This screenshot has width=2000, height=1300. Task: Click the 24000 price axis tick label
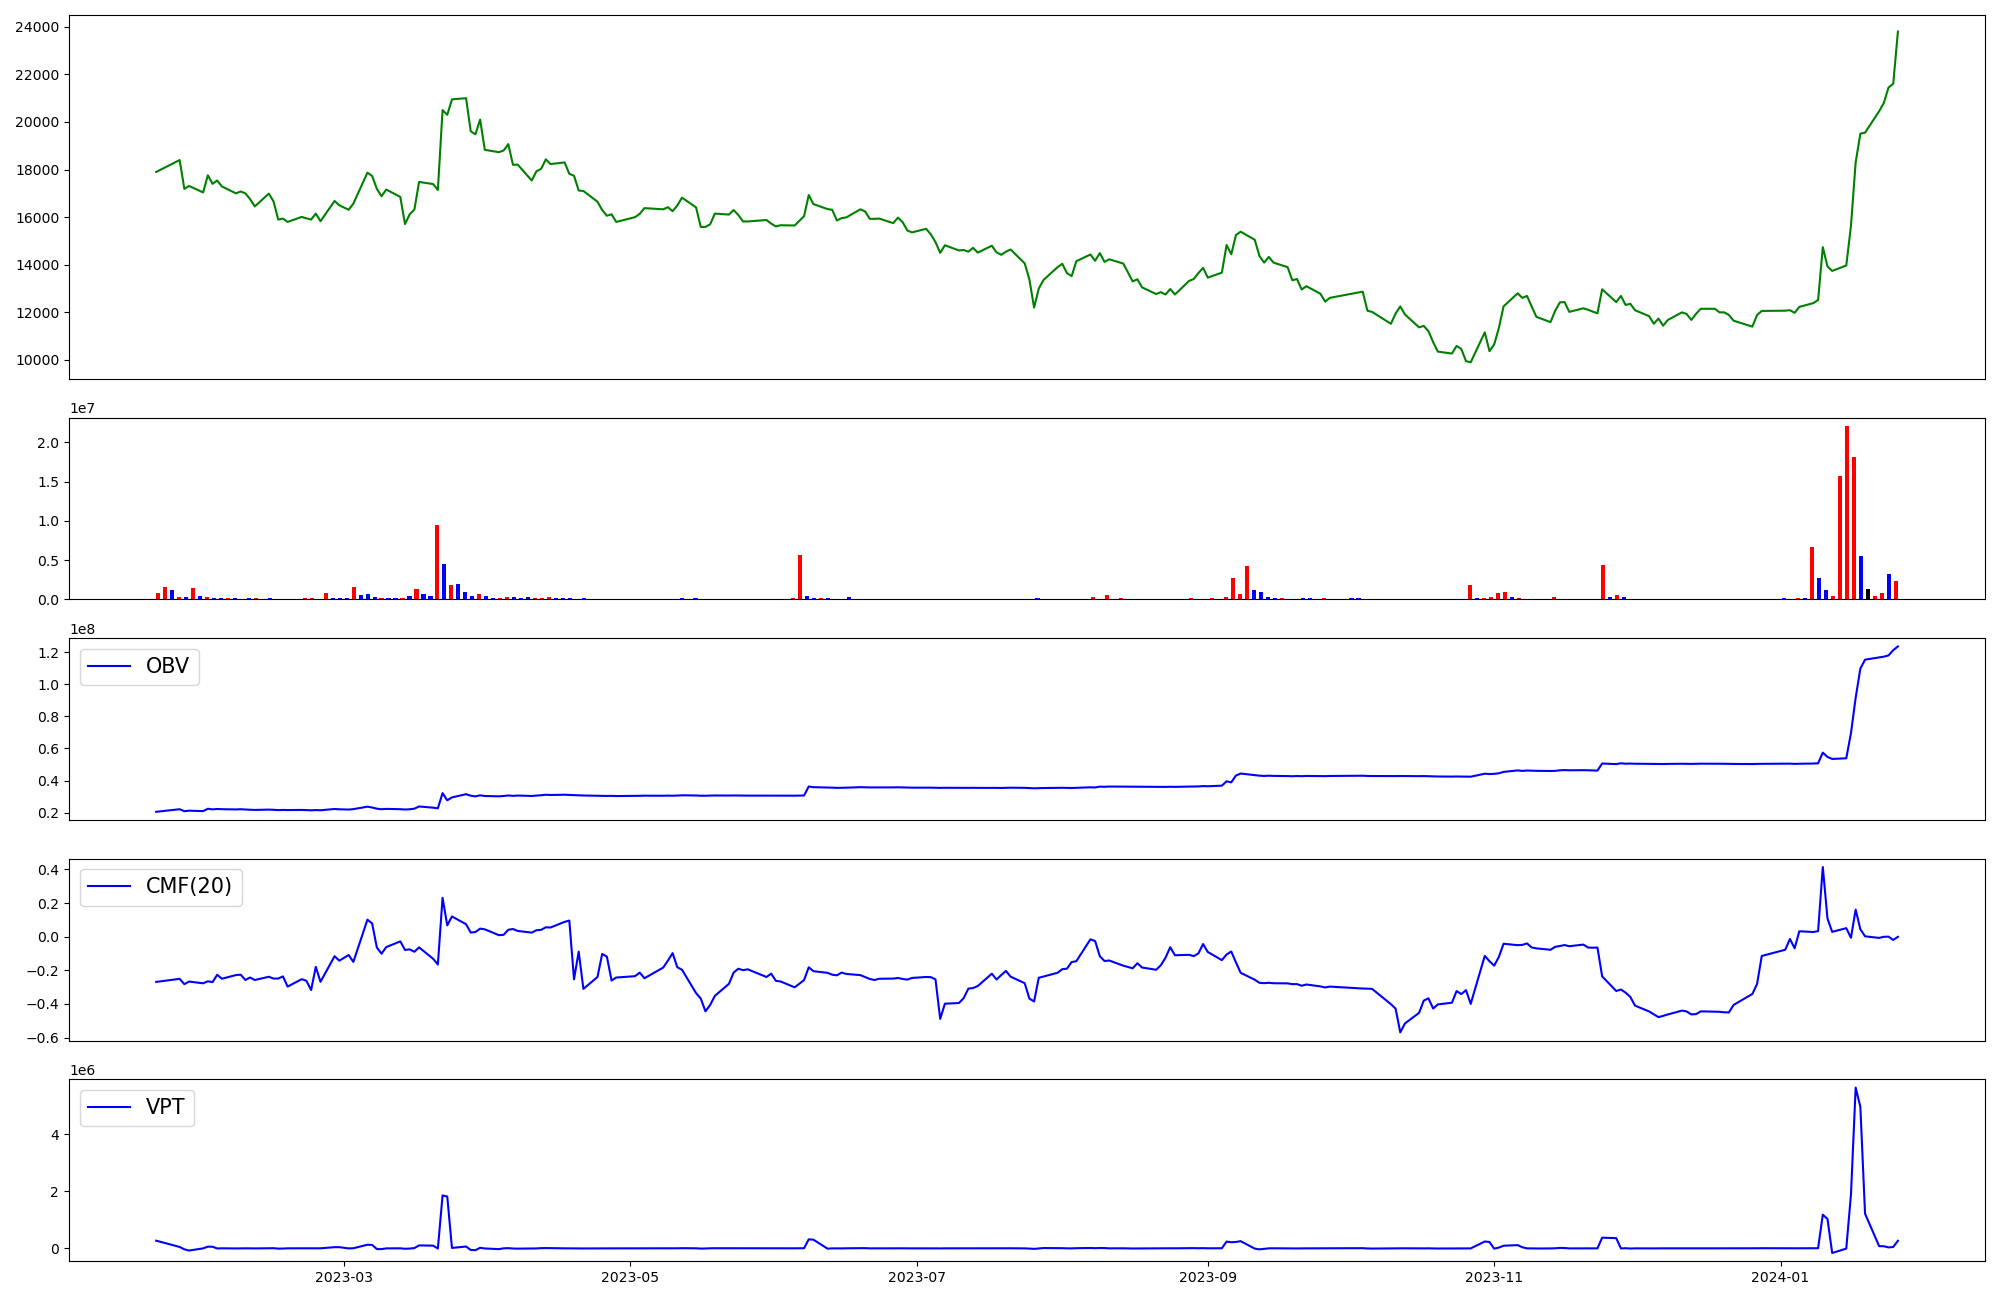click(x=37, y=27)
